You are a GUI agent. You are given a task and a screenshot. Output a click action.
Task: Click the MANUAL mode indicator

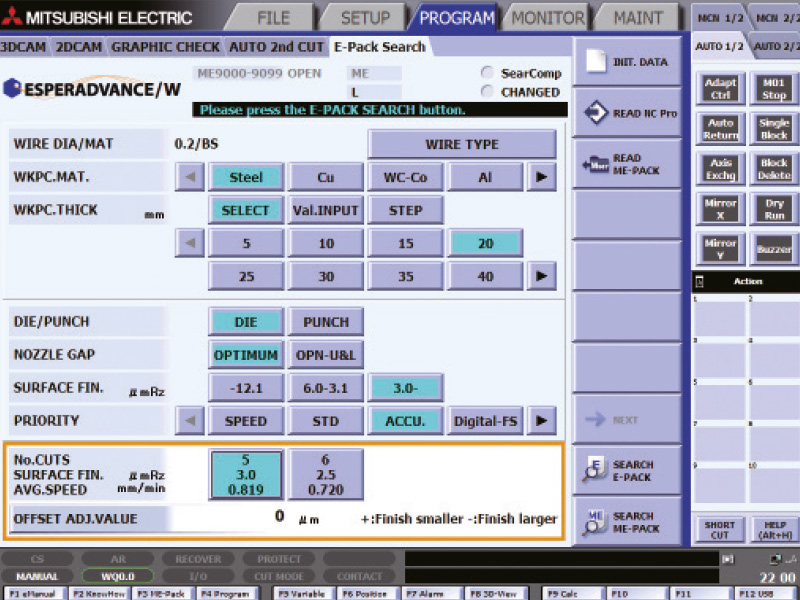pyautogui.click(x=37, y=577)
